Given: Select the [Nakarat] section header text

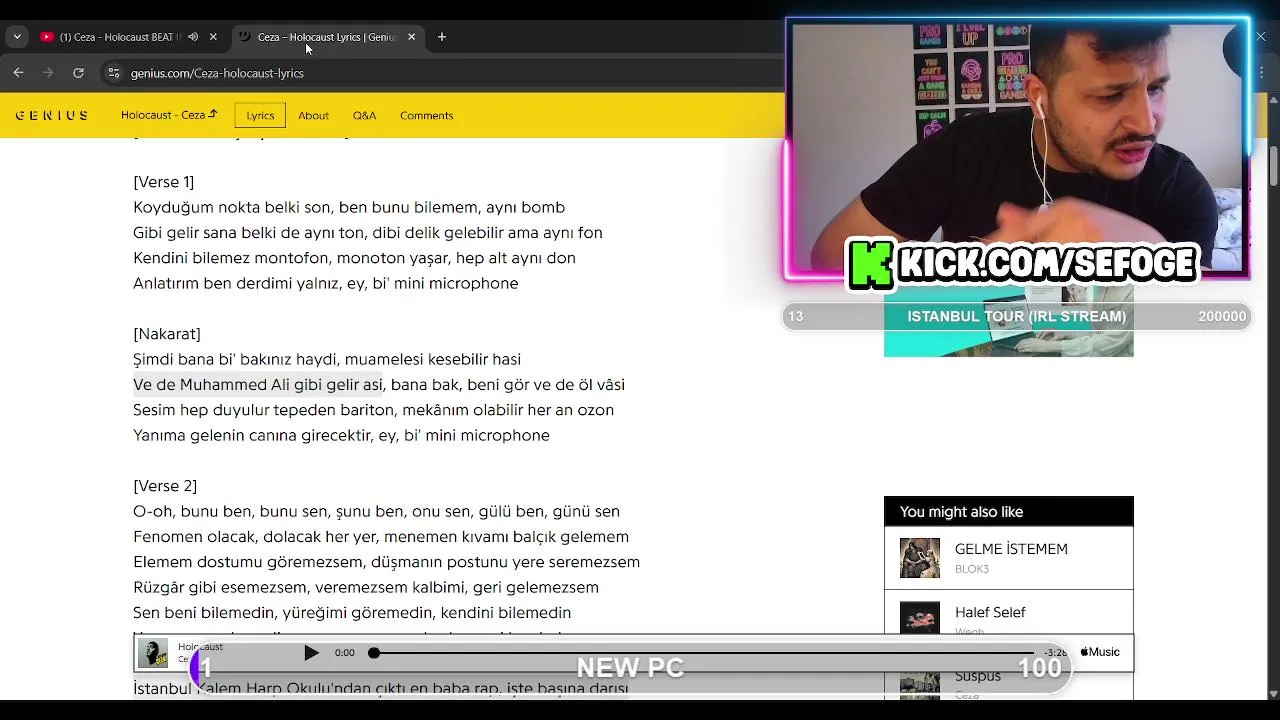Looking at the screenshot, I should [167, 334].
